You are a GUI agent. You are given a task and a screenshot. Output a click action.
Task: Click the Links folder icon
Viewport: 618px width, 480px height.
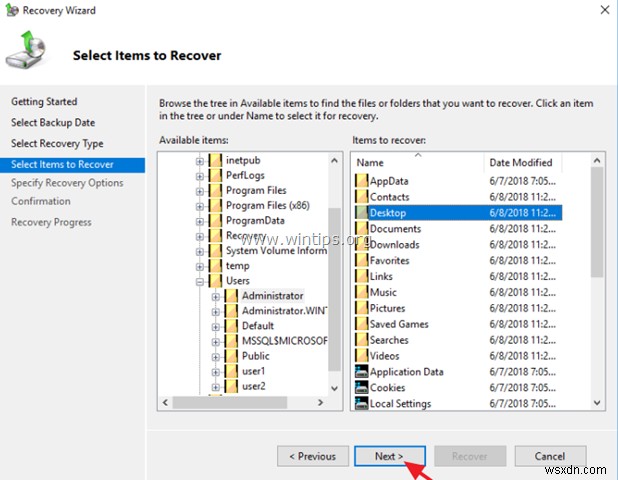(x=361, y=276)
